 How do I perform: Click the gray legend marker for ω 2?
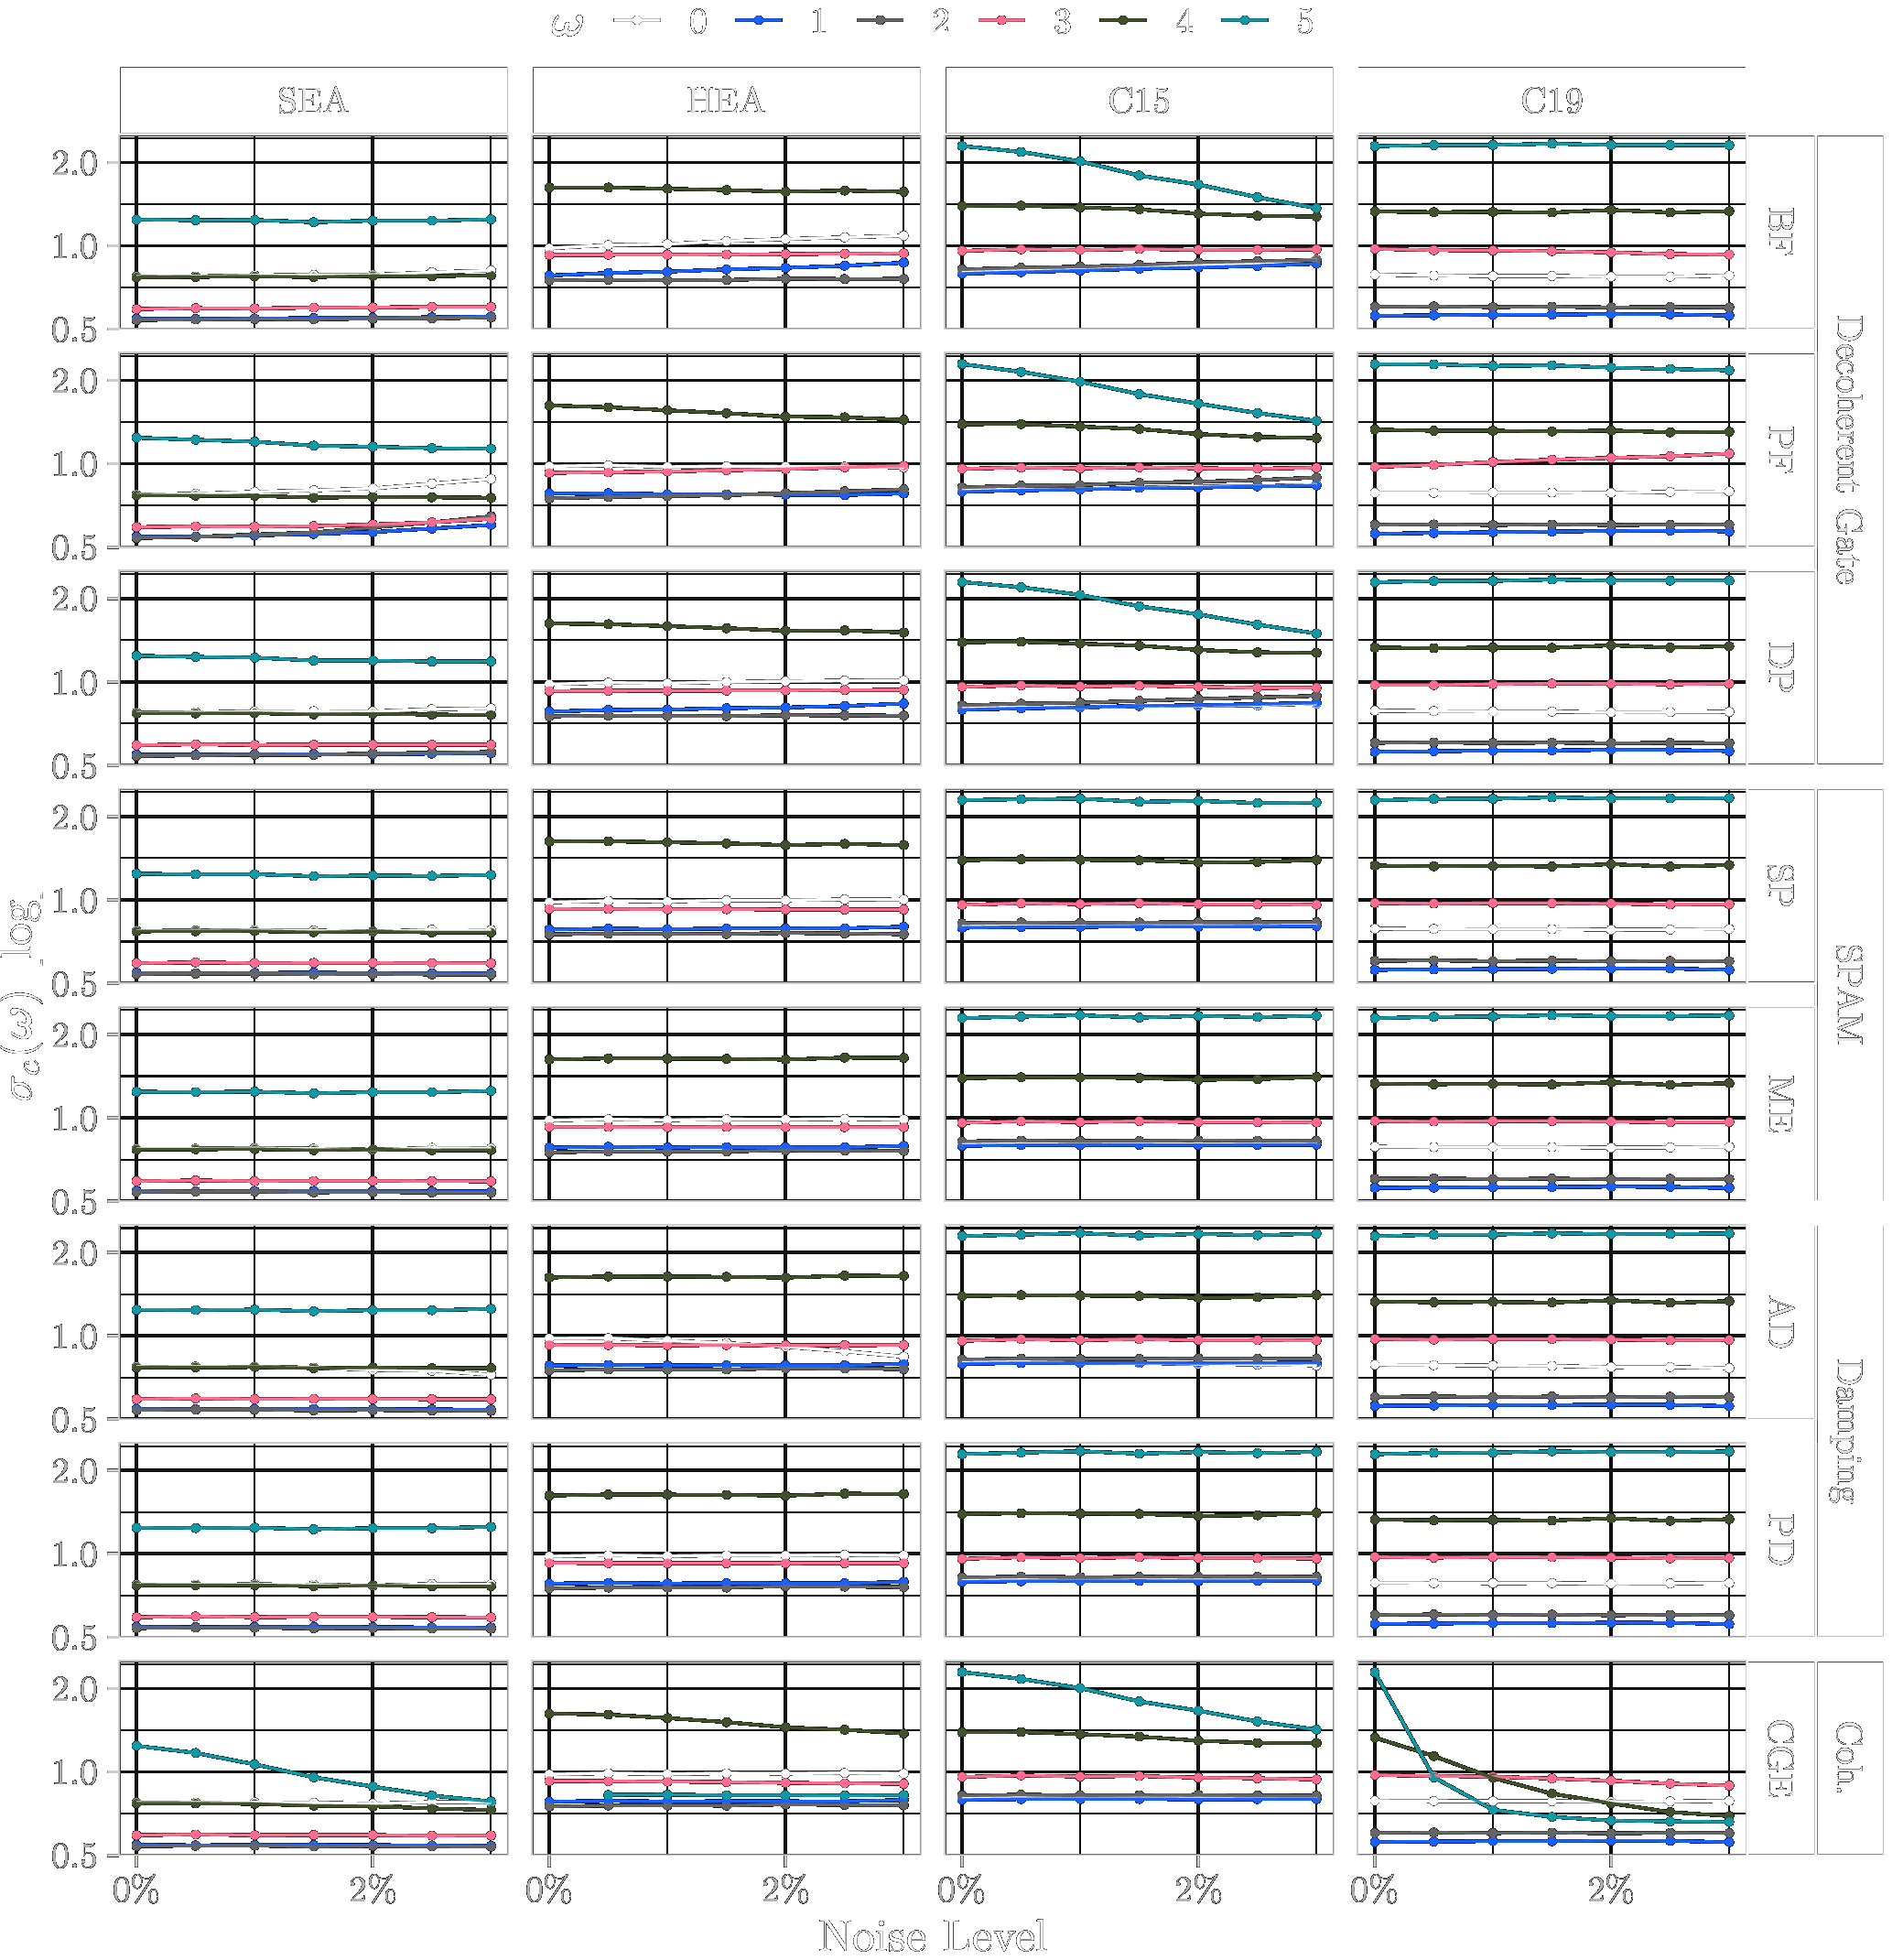[x=880, y=21]
